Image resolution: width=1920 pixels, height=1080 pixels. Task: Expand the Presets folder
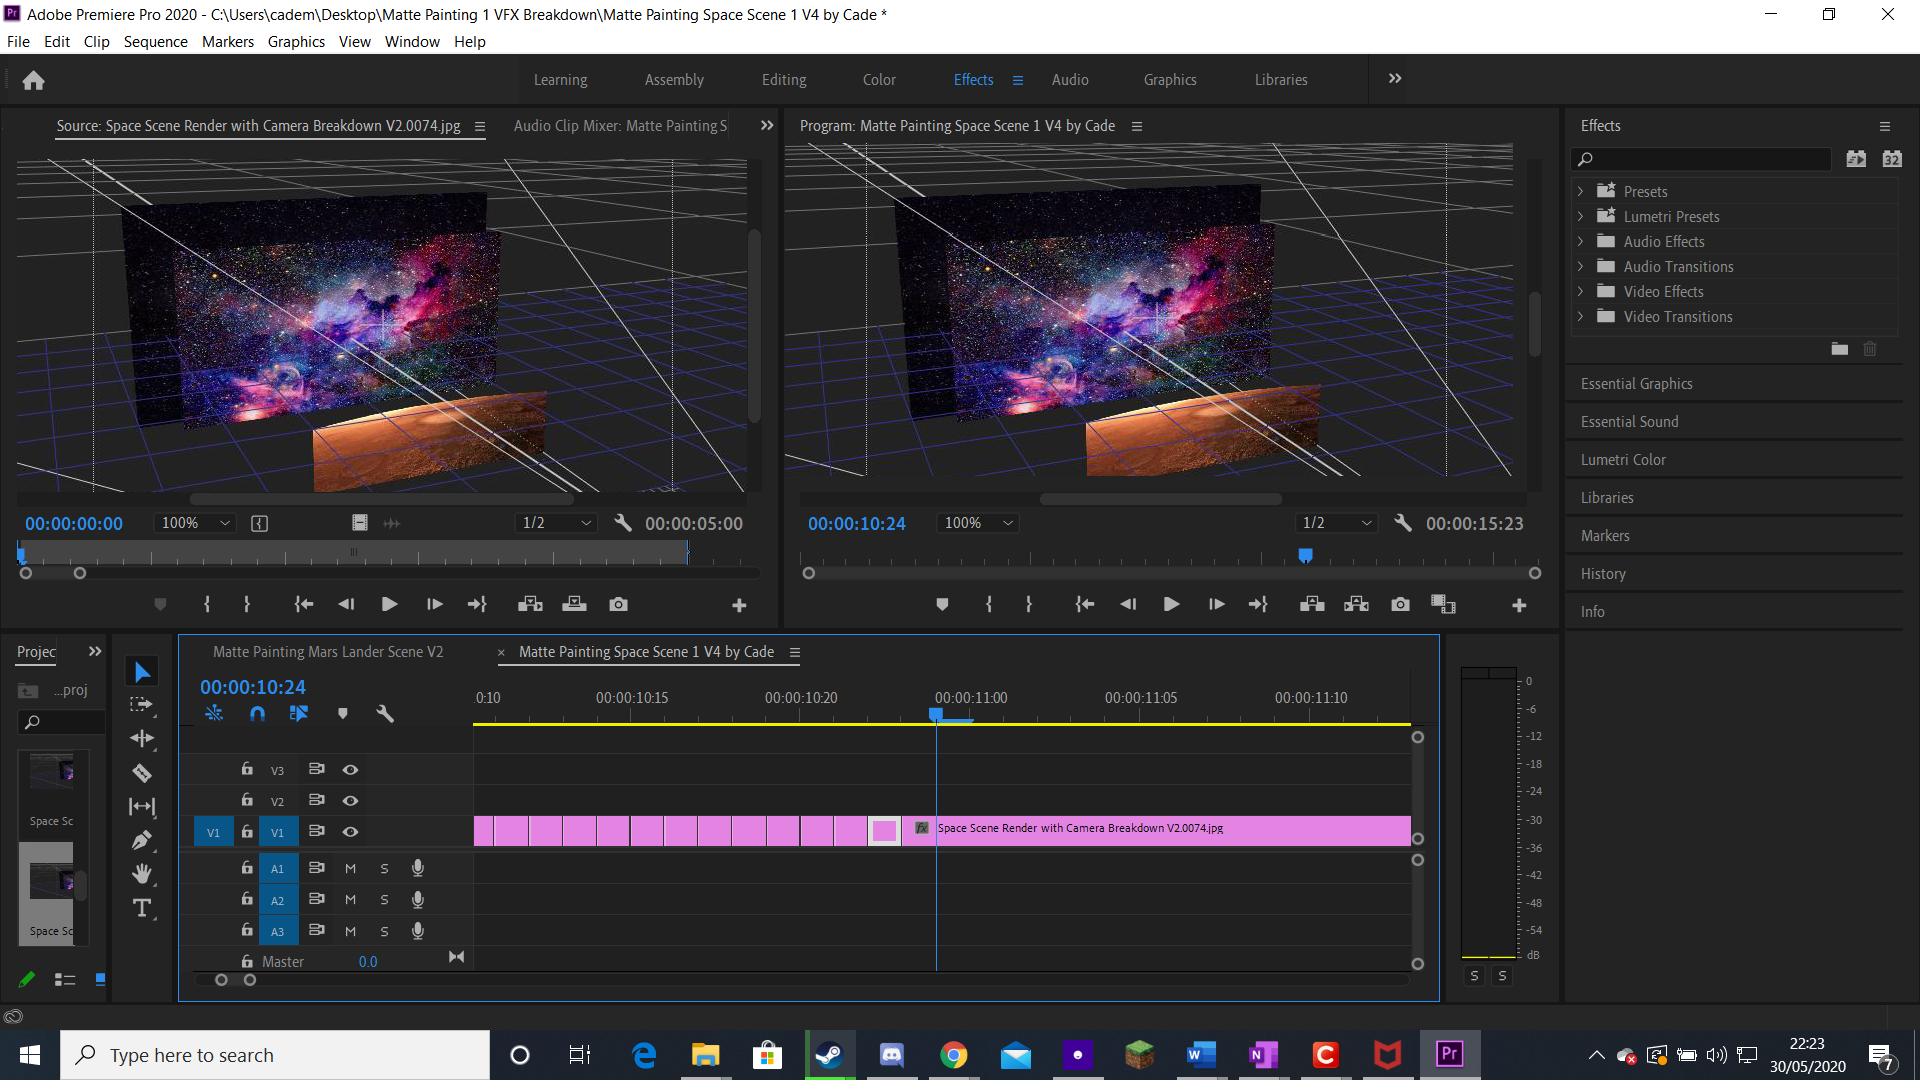[x=1580, y=191]
